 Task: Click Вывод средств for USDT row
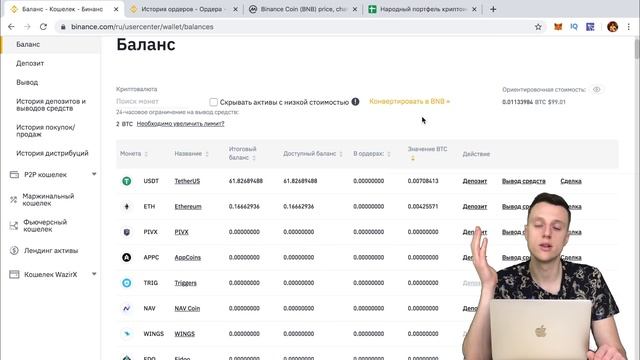point(524,181)
